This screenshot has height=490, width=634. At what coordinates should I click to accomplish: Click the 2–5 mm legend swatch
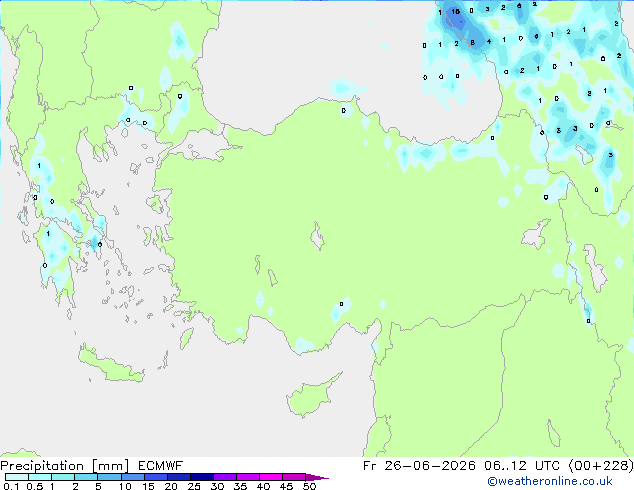(86, 477)
